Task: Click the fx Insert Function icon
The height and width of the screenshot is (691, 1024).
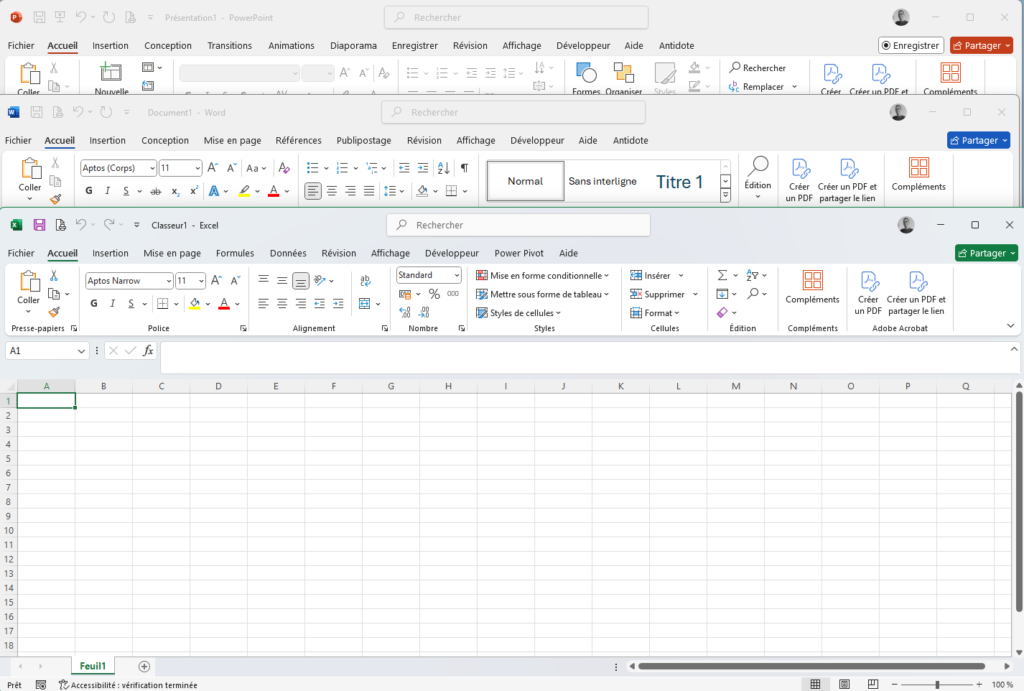Action: click(x=148, y=351)
